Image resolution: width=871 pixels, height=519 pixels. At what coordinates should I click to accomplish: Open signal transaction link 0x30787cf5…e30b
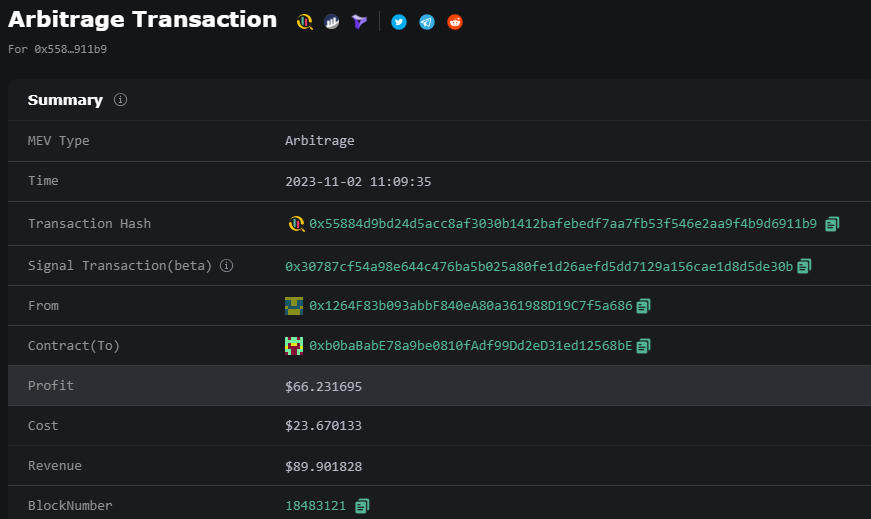(x=539, y=266)
